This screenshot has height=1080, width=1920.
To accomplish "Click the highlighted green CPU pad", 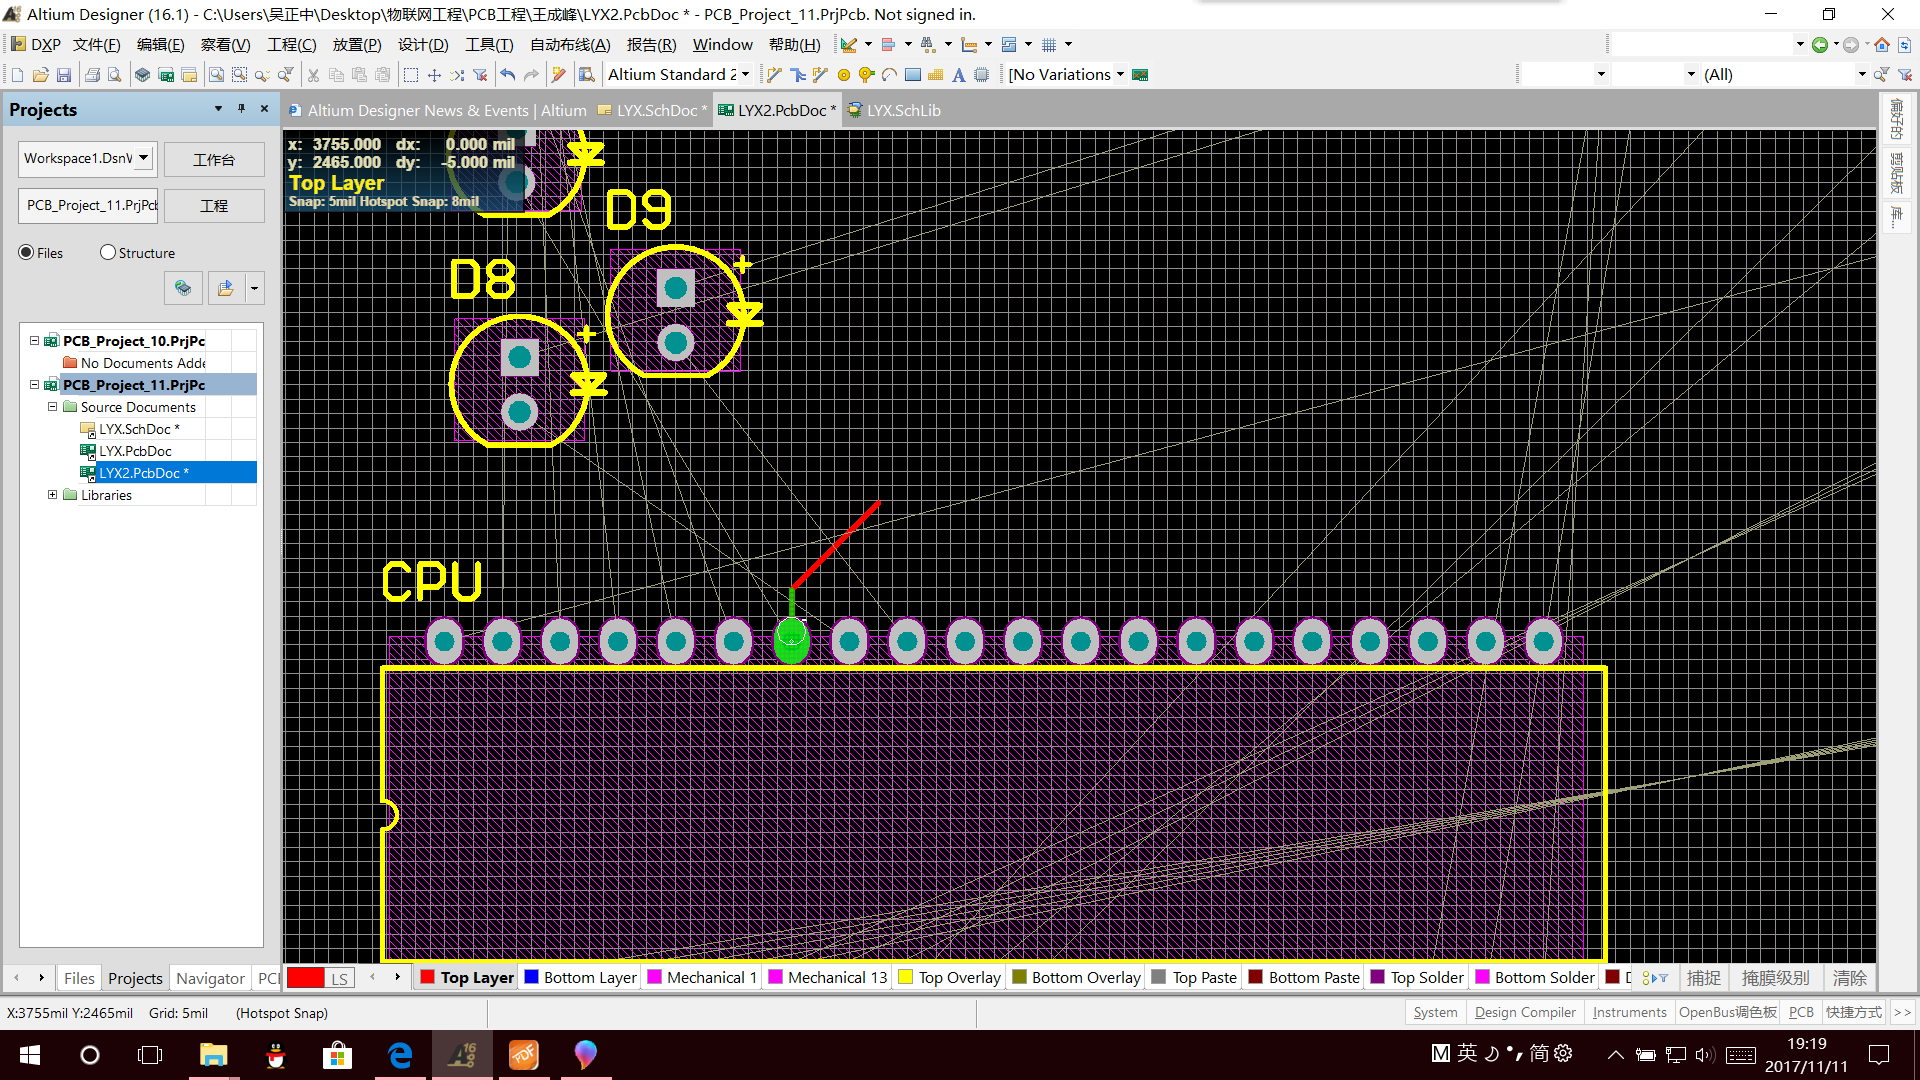I will [791, 641].
